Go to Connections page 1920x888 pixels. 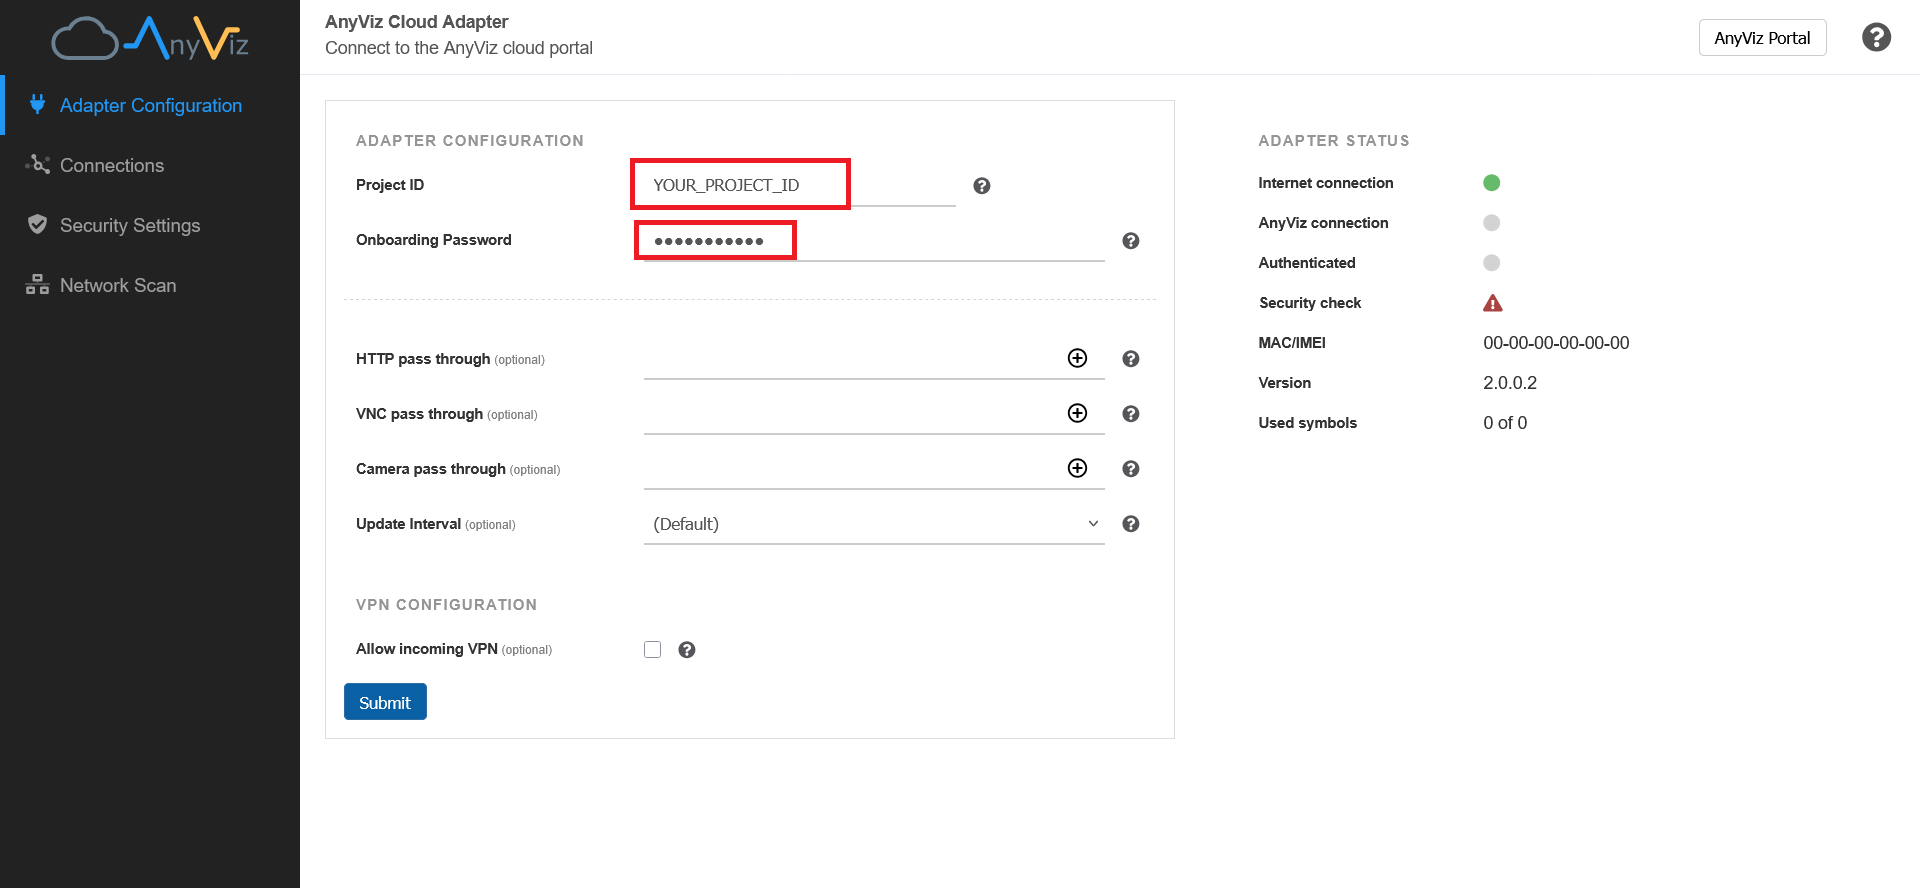click(150, 165)
